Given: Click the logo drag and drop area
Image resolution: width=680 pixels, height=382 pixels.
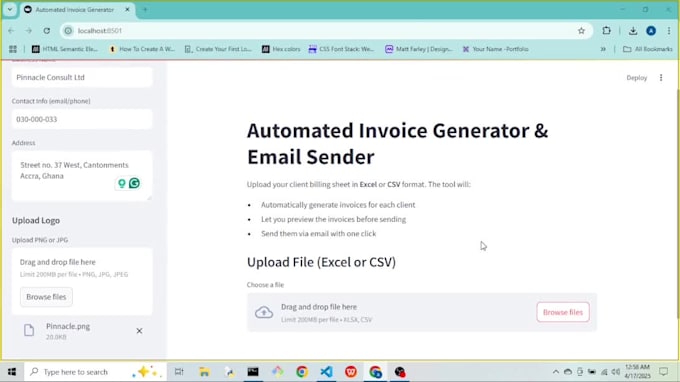Looking at the screenshot, I should pos(82,281).
